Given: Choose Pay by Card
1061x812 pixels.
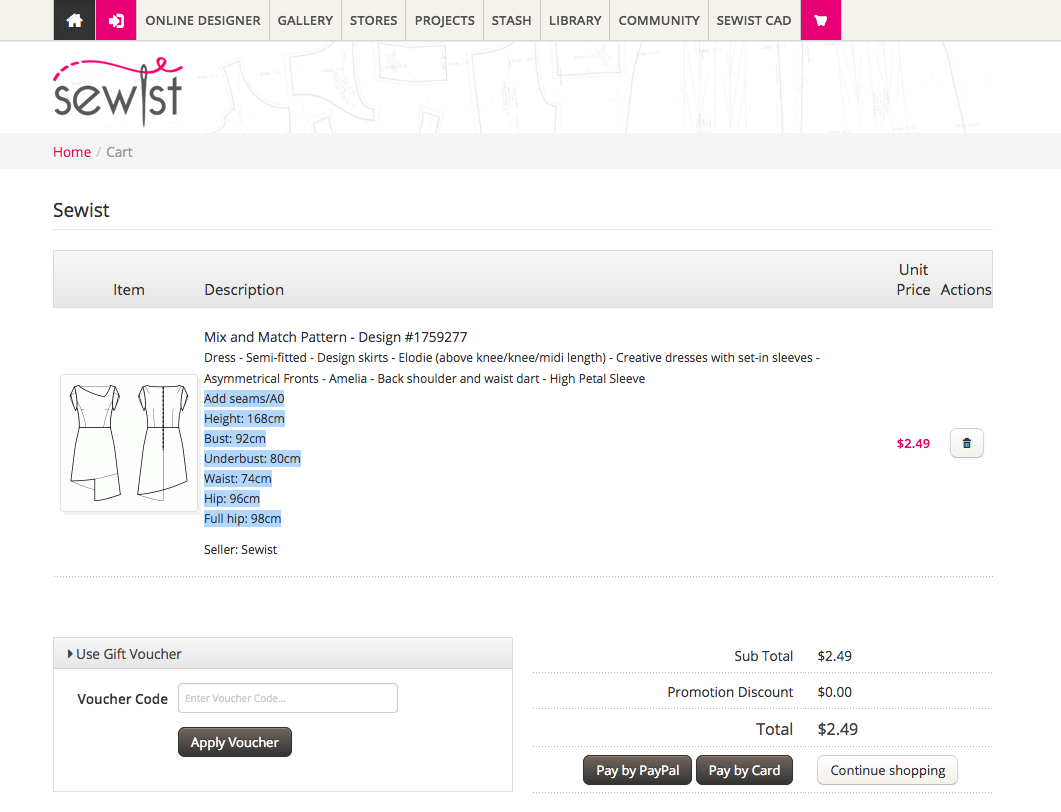Looking at the screenshot, I should point(744,770).
